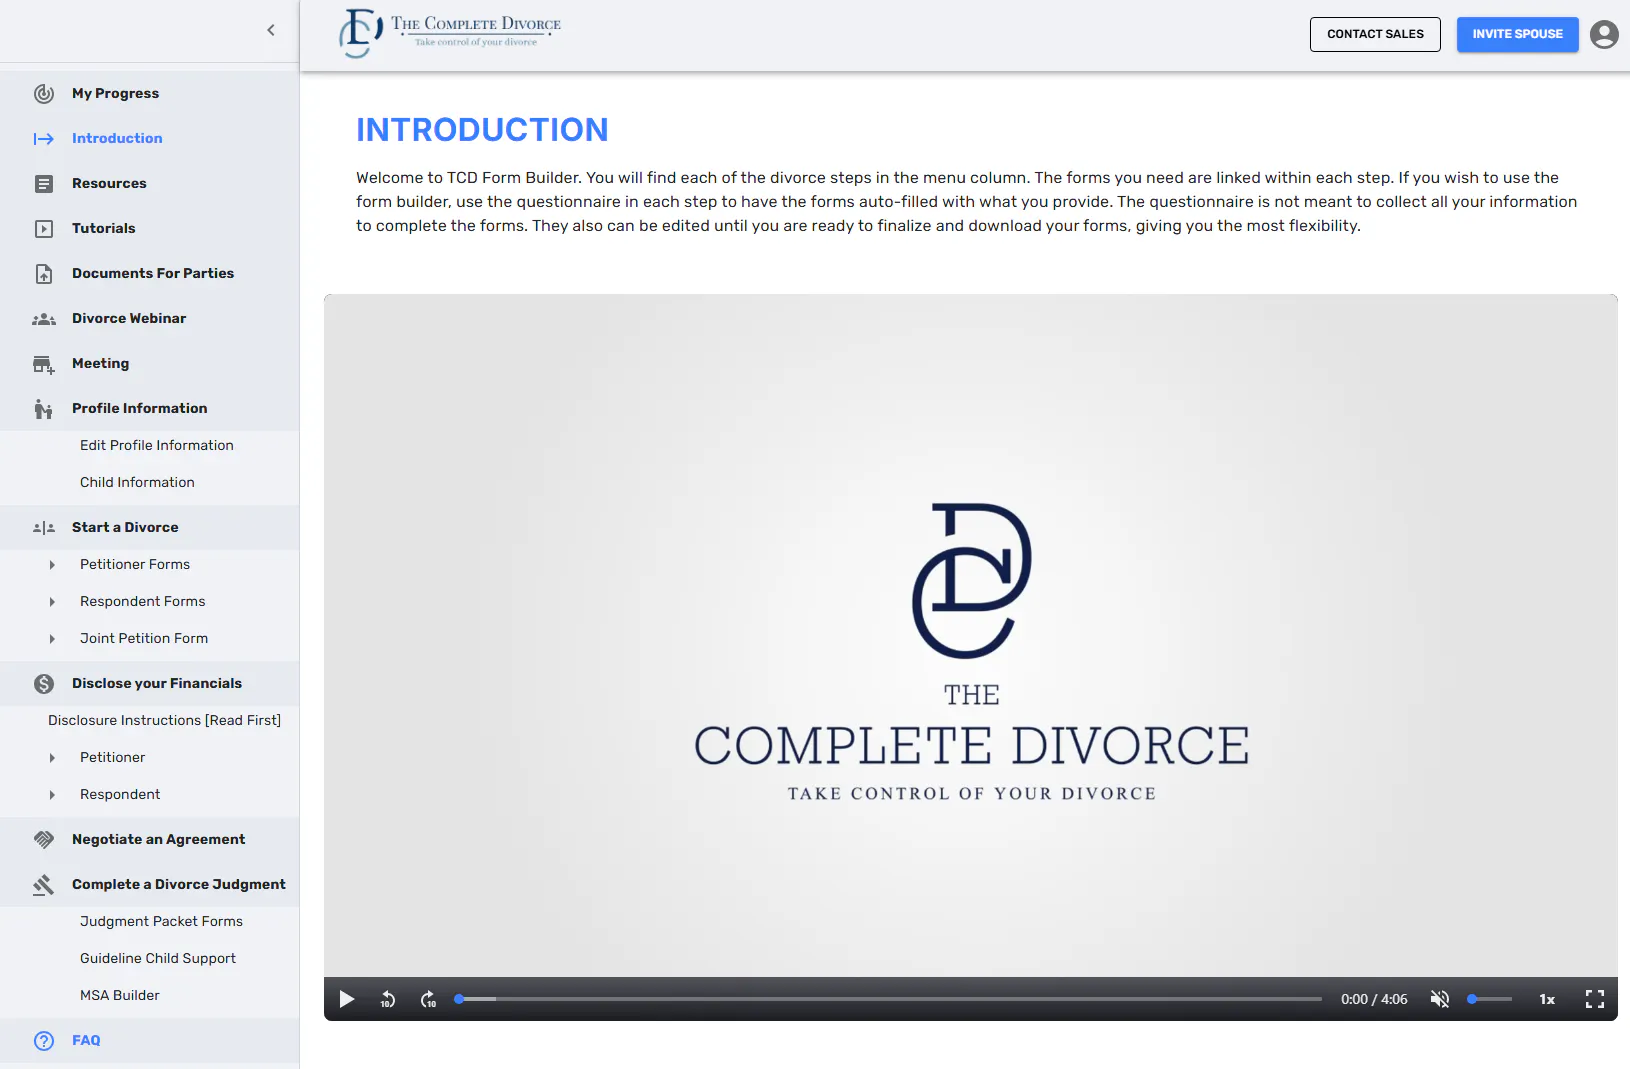Expand the Petitioner disclosure section
The height and width of the screenshot is (1069, 1630).
pyautogui.click(x=52, y=758)
